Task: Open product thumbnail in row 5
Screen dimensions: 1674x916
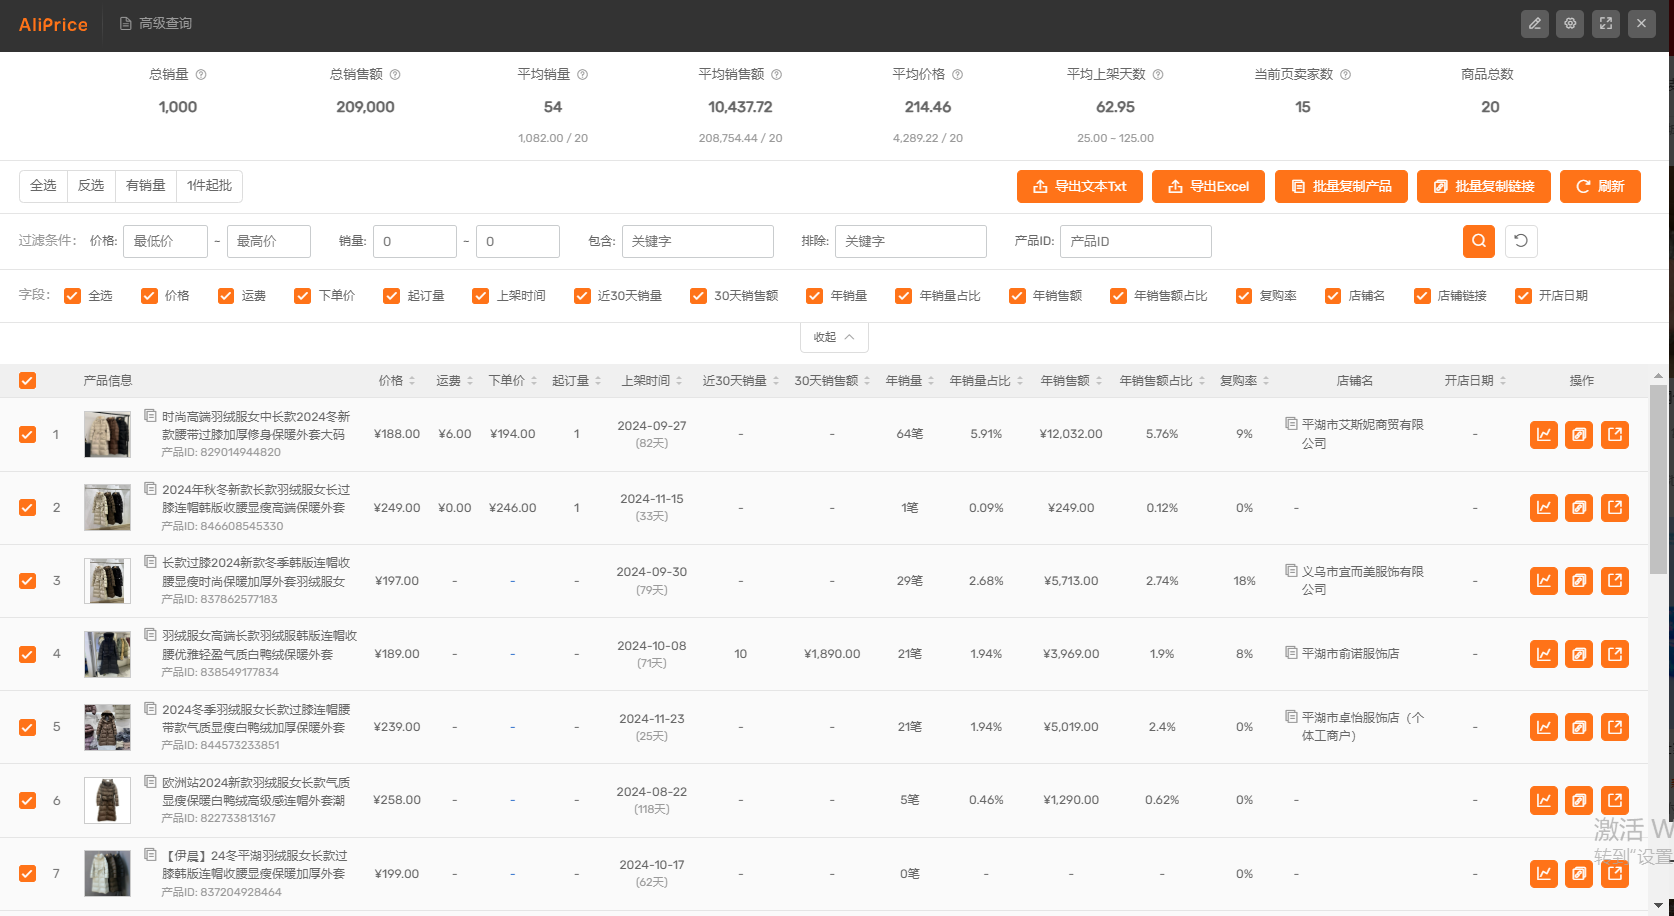Action: point(107,727)
